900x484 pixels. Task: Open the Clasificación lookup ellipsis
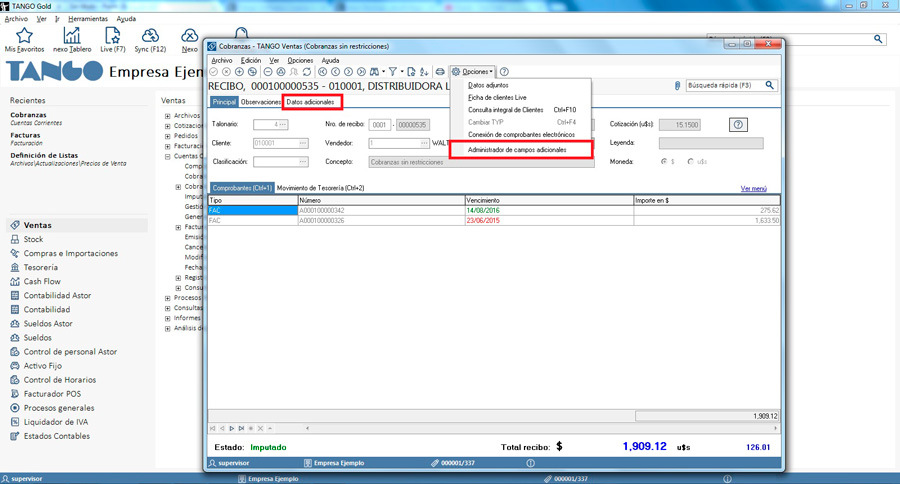pos(302,162)
